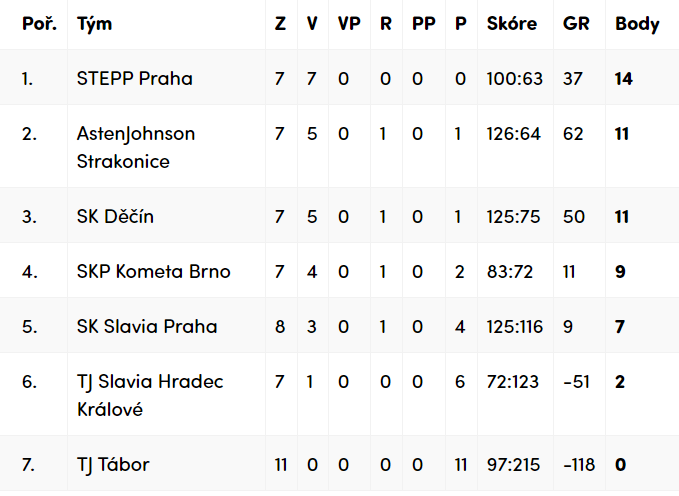The image size is (679, 496).
Task: Click the Z column header
Action: pos(281,24)
